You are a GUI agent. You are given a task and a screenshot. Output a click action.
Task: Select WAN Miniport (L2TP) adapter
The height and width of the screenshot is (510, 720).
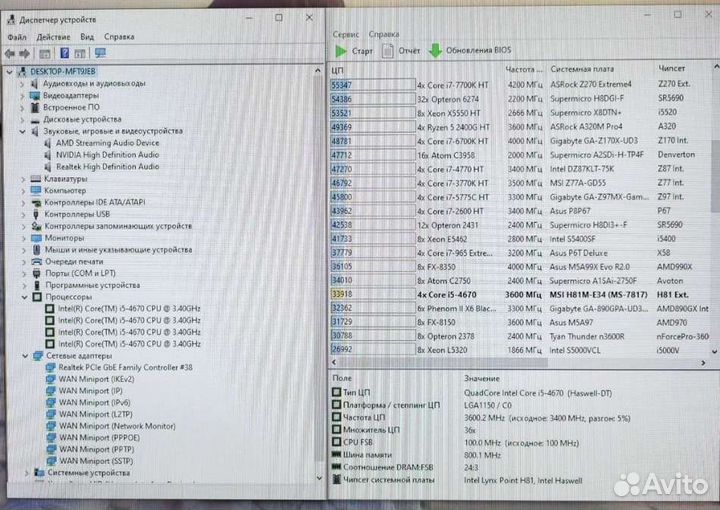click(96, 414)
